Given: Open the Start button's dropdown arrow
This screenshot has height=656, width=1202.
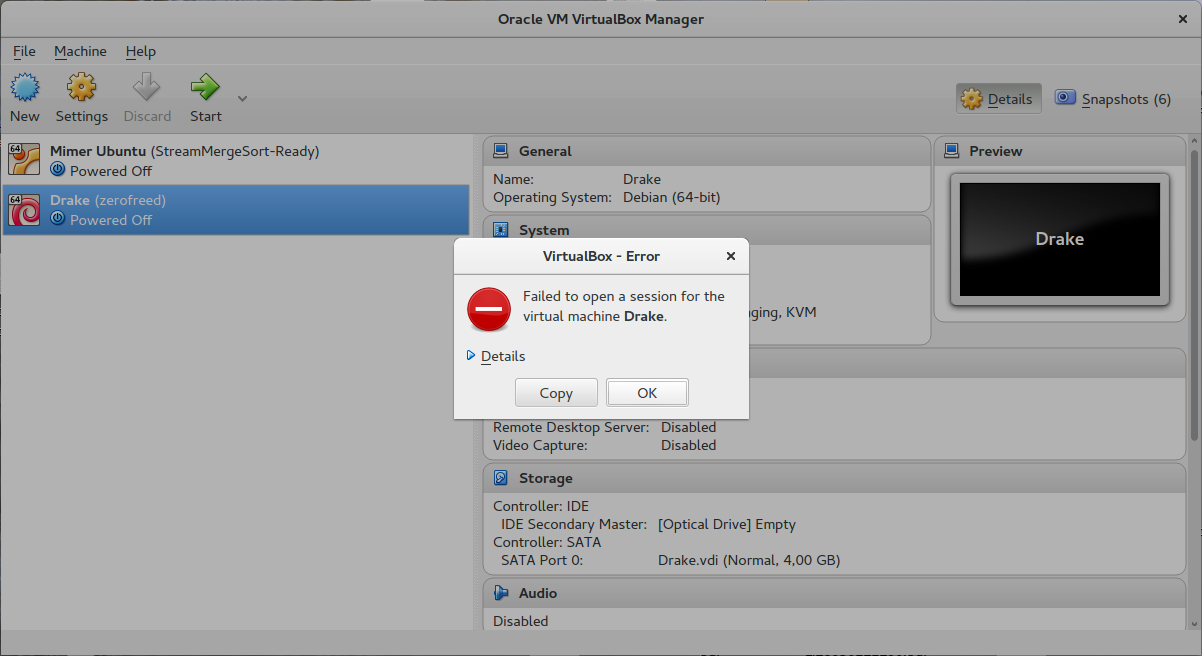Looking at the screenshot, I should pos(242,98).
